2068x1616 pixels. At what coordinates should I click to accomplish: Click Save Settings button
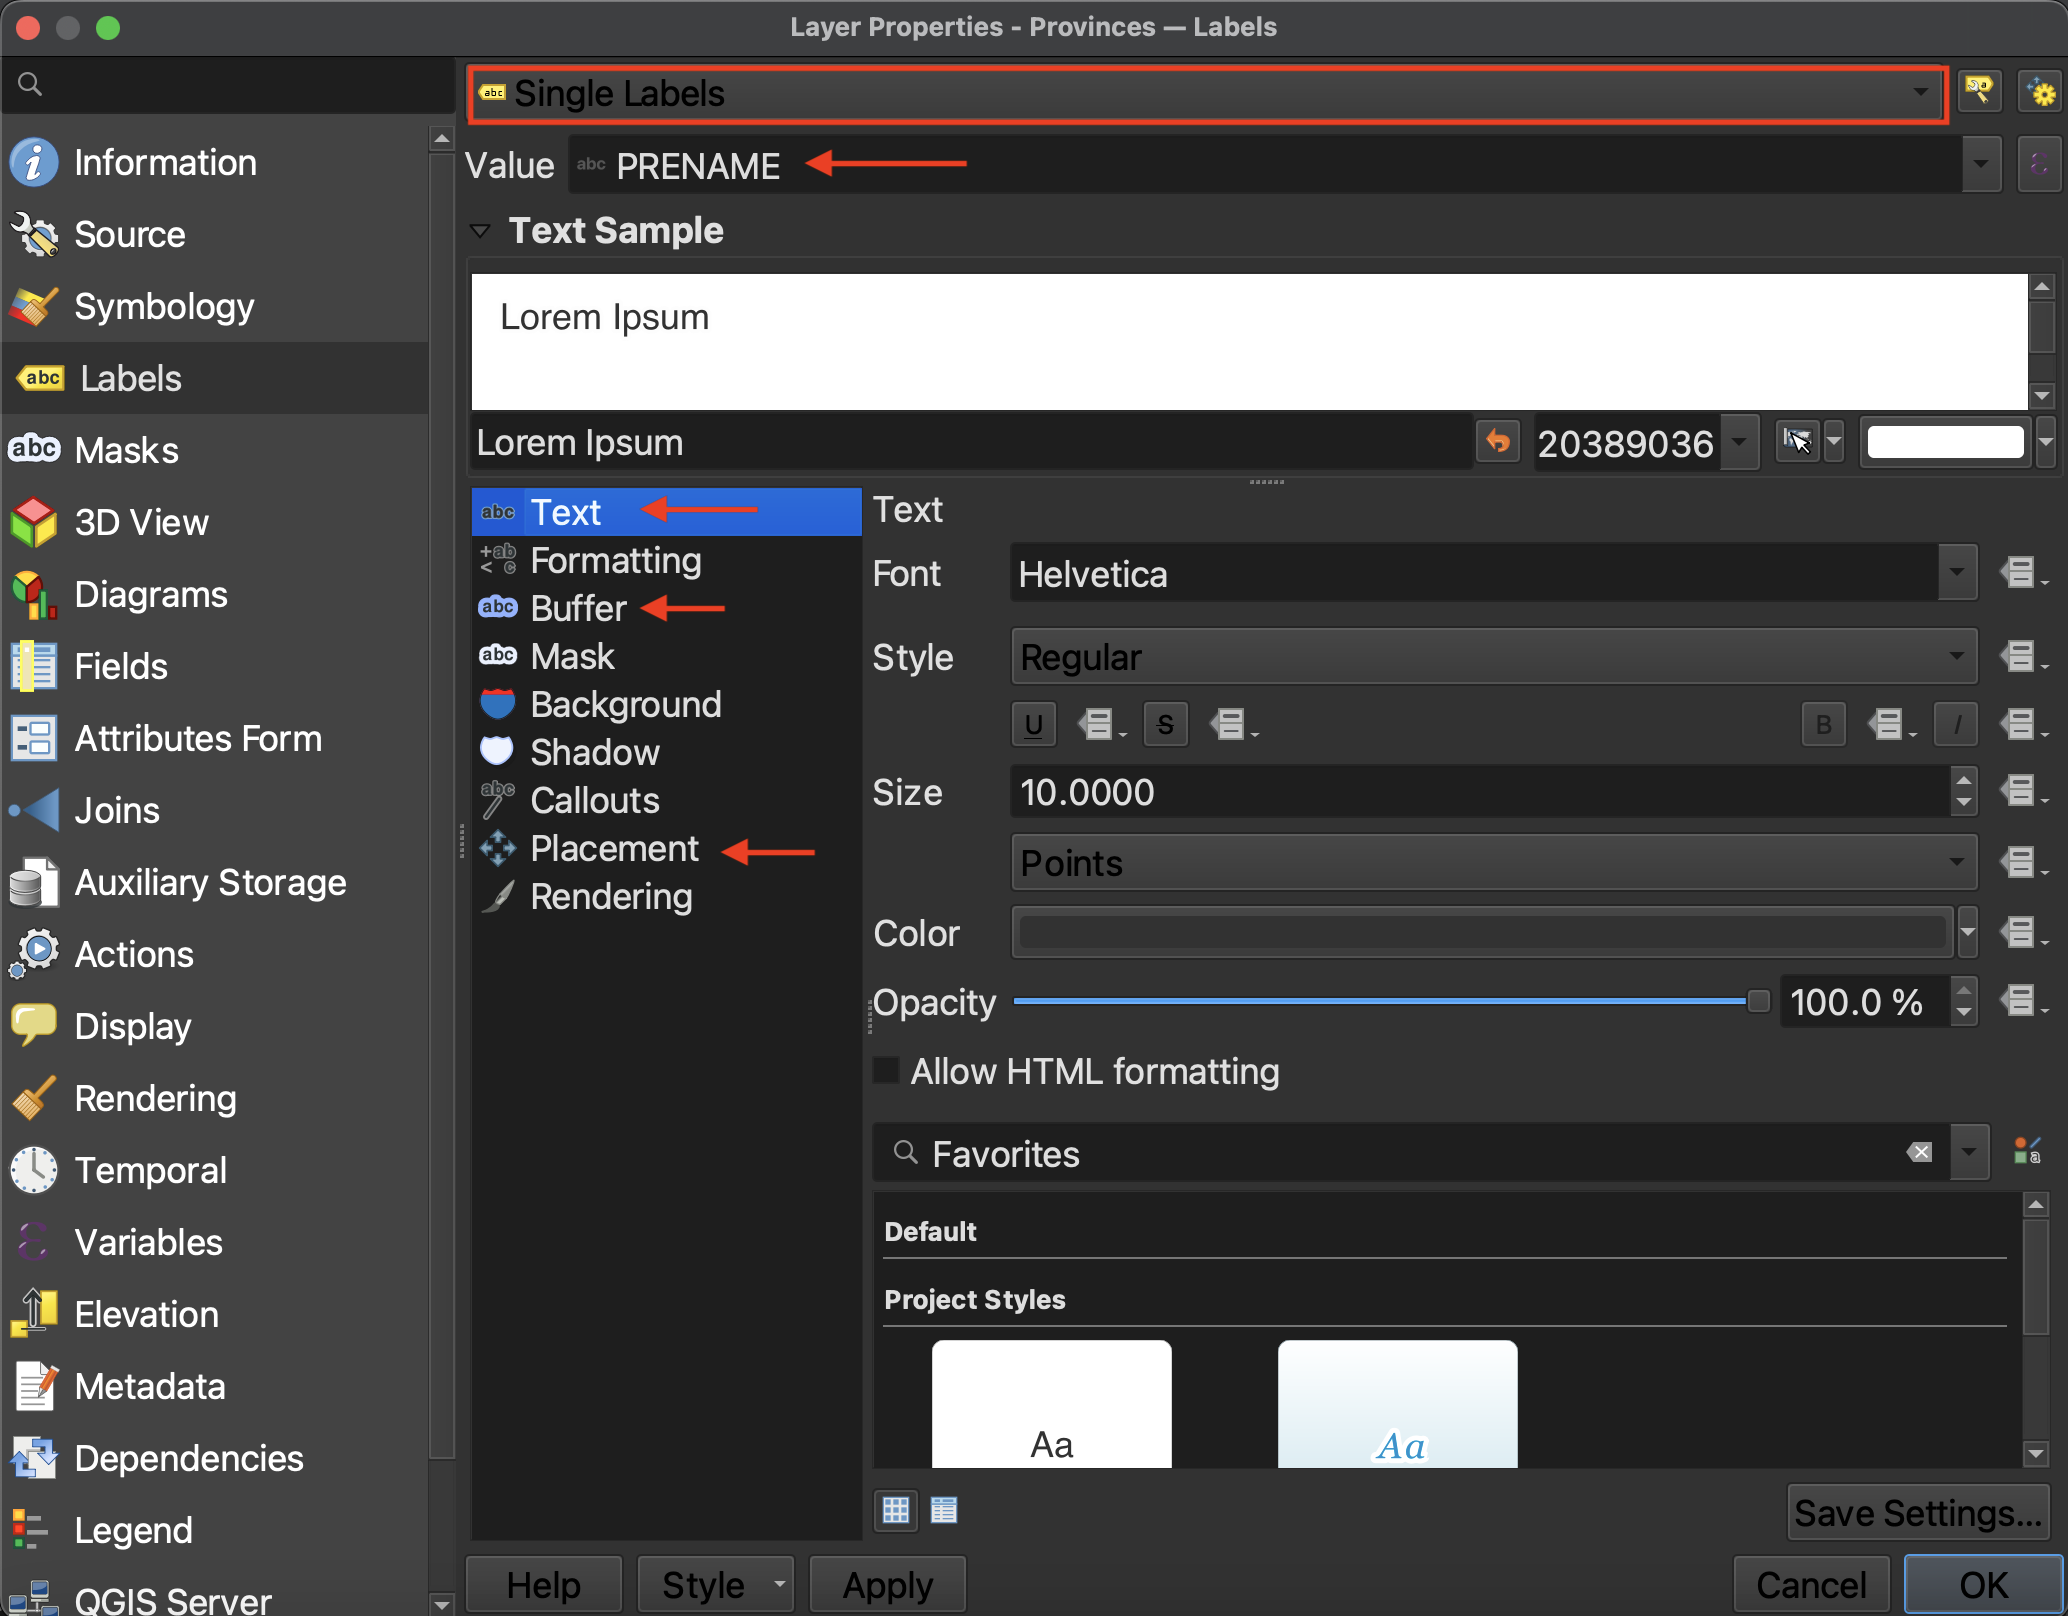click(1917, 1513)
